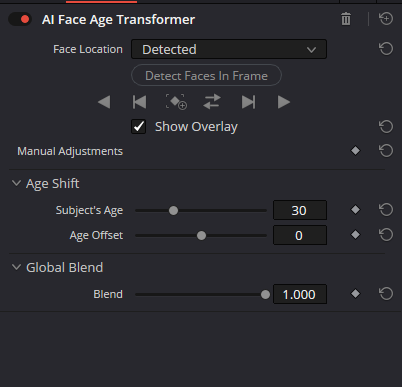Jump to next face keyframe icon
The height and width of the screenshot is (387, 402).
pos(249,102)
